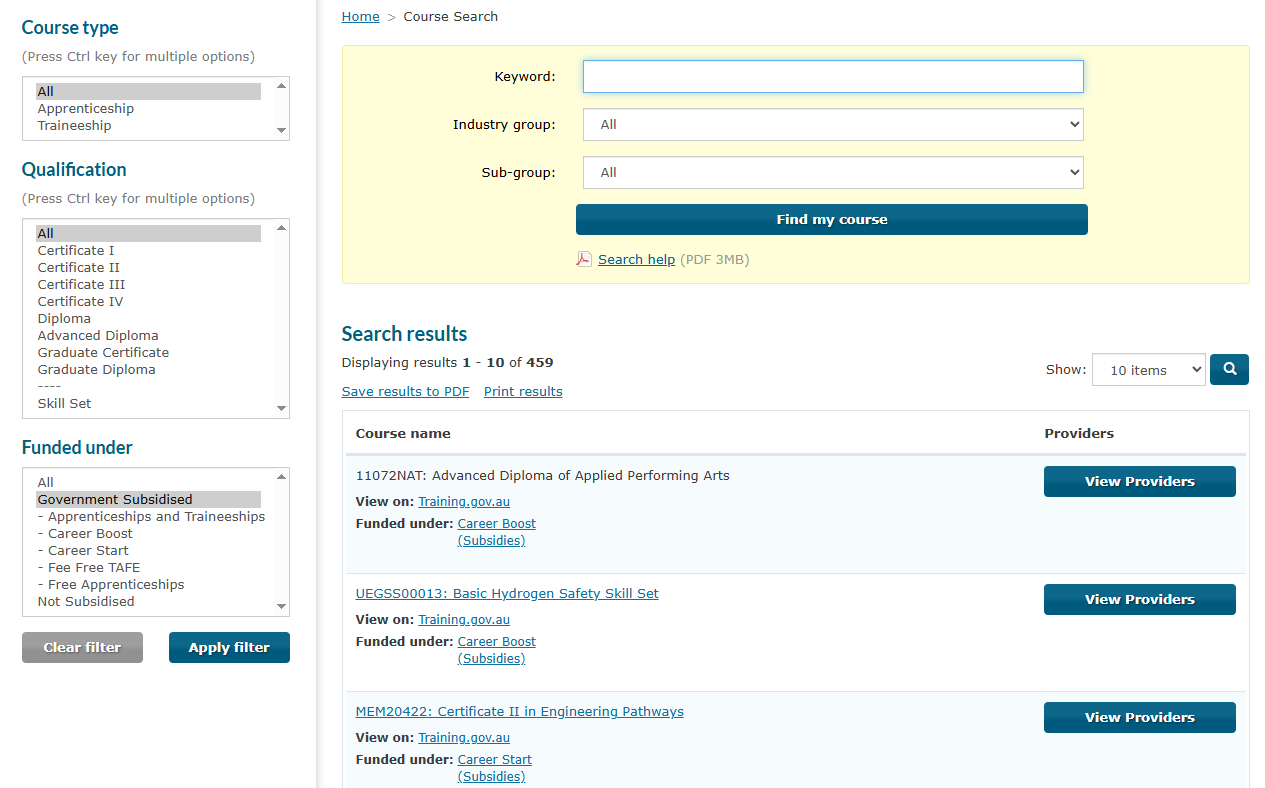
Task: Click the Print results link
Action: 523,392
